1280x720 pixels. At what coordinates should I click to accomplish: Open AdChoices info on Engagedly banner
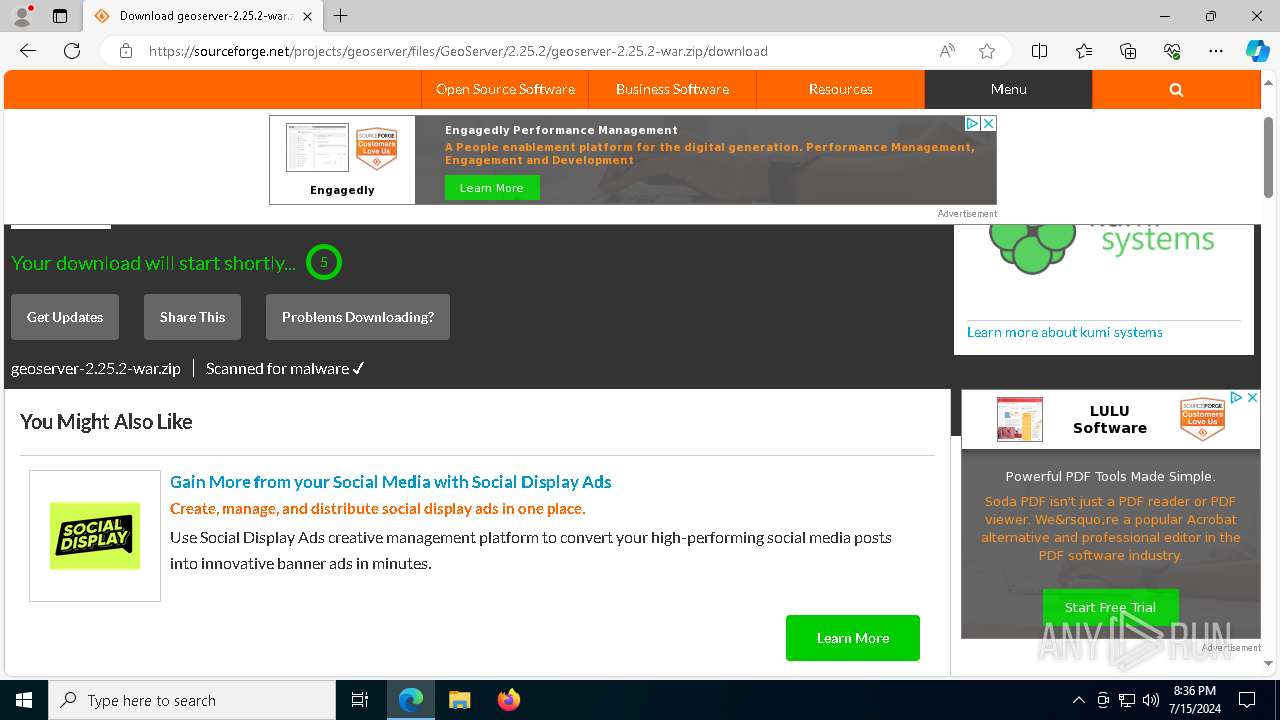click(x=972, y=123)
